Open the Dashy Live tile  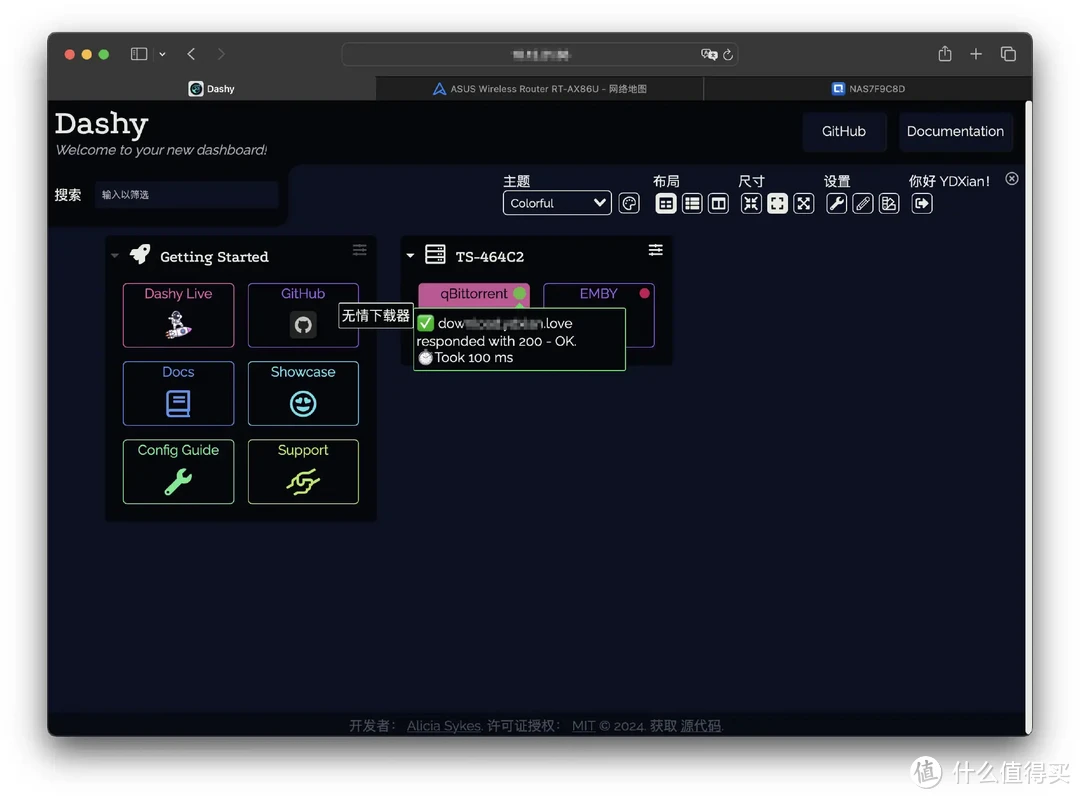tap(178, 315)
